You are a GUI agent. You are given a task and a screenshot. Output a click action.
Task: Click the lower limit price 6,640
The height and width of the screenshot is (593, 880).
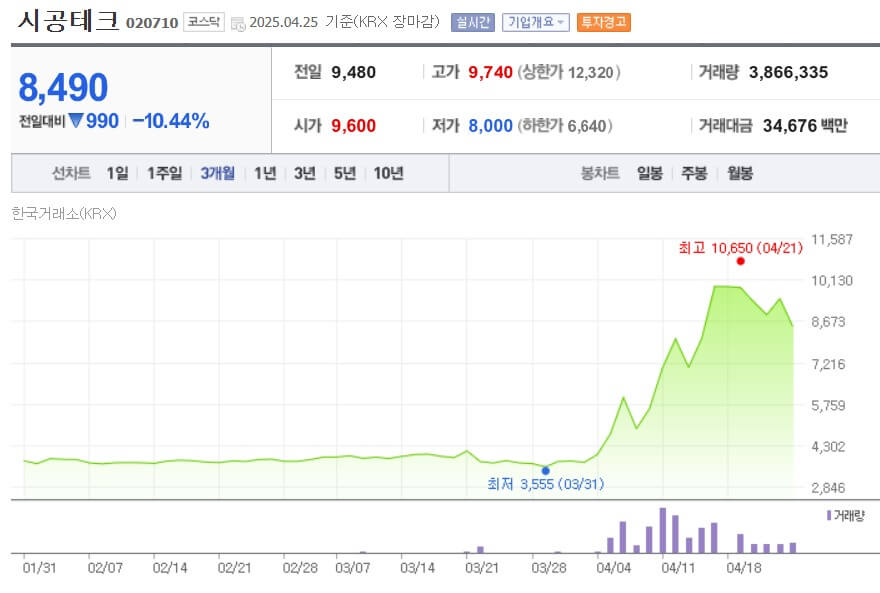pyautogui.click(x=586, y=126)
